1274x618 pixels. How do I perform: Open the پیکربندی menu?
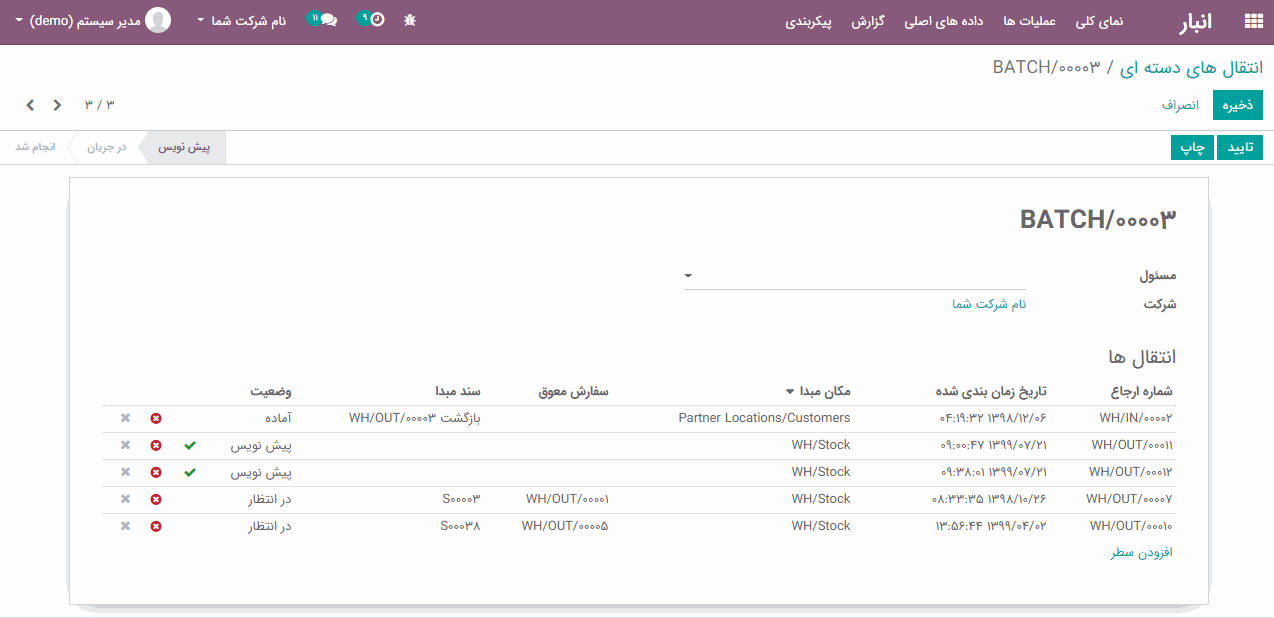pos(808,21)
